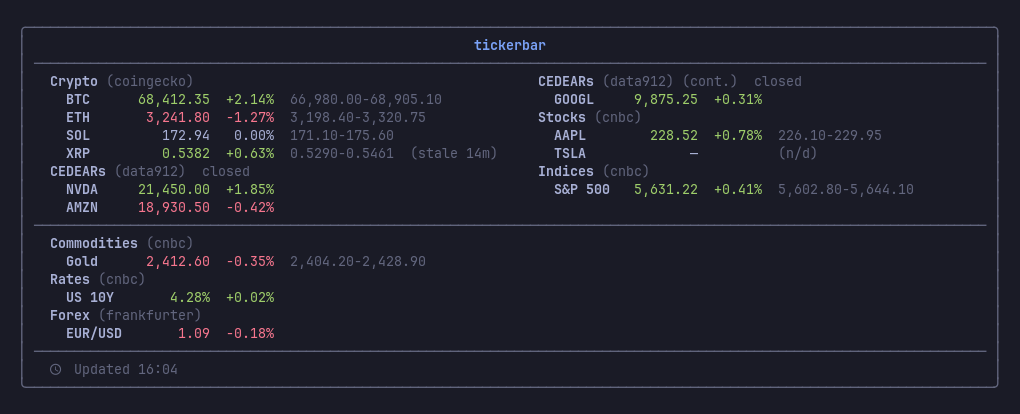Select the S&P 500 row label
Image resolution: width=1020 pixels, height=414 pixels.
[x=582, y=189]
